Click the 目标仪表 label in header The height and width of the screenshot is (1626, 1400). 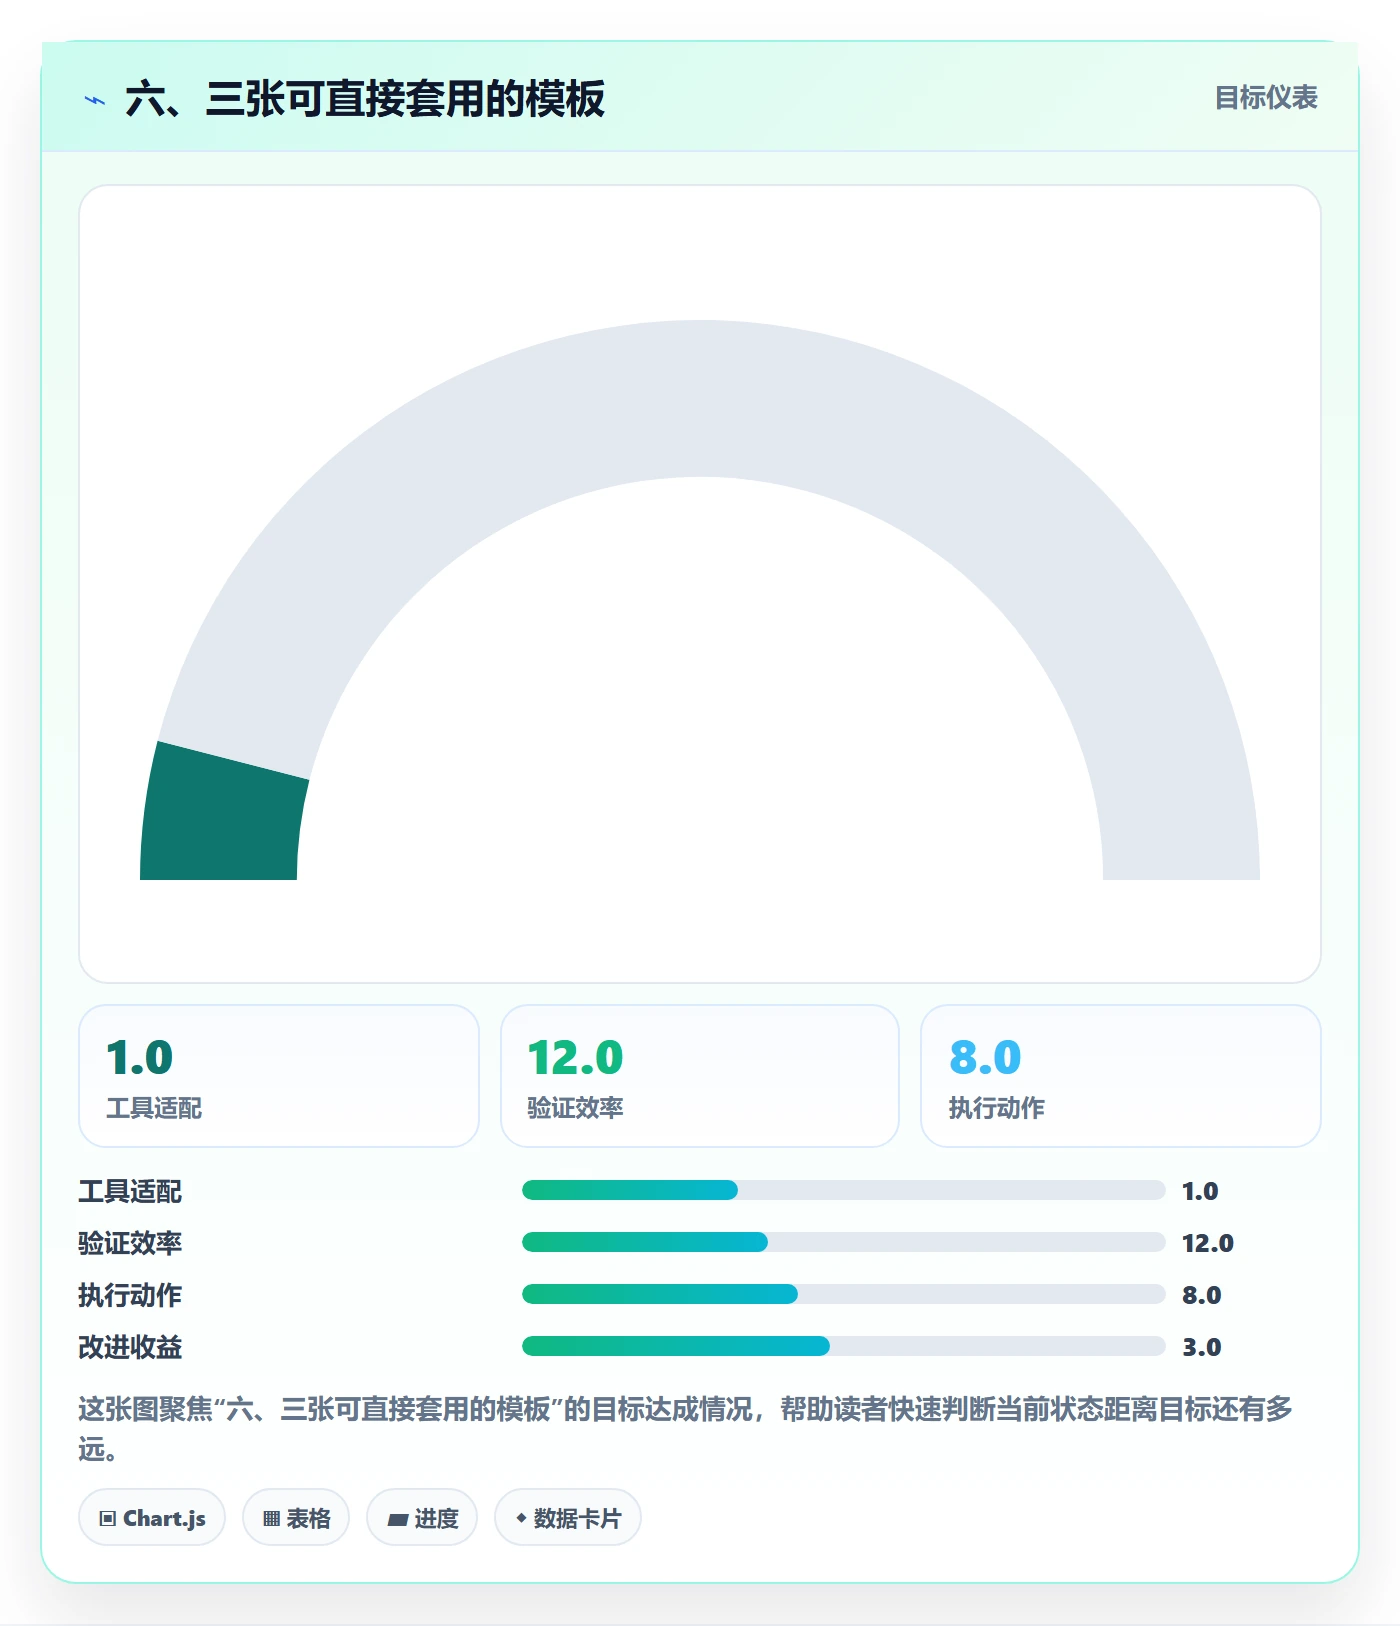tap(1266, 98)
